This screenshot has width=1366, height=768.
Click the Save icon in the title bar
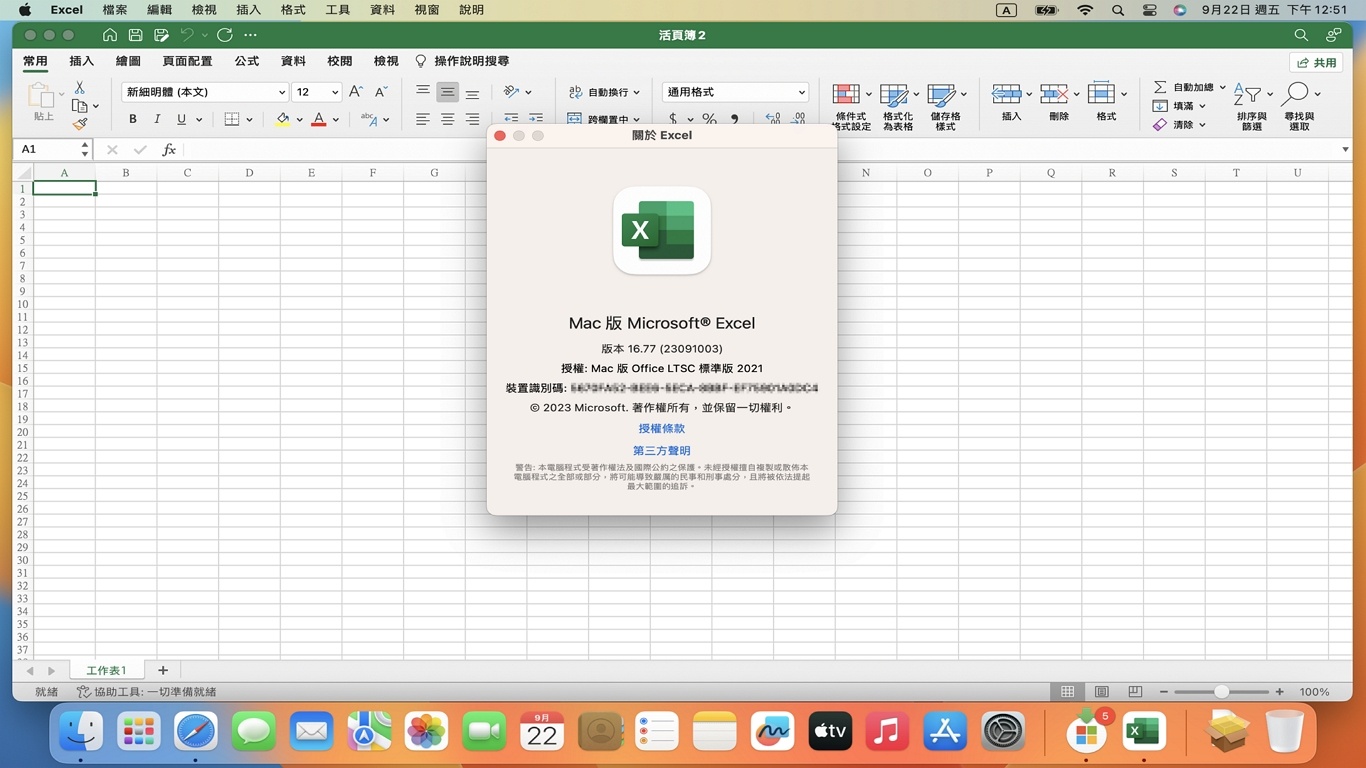point(135,35)
